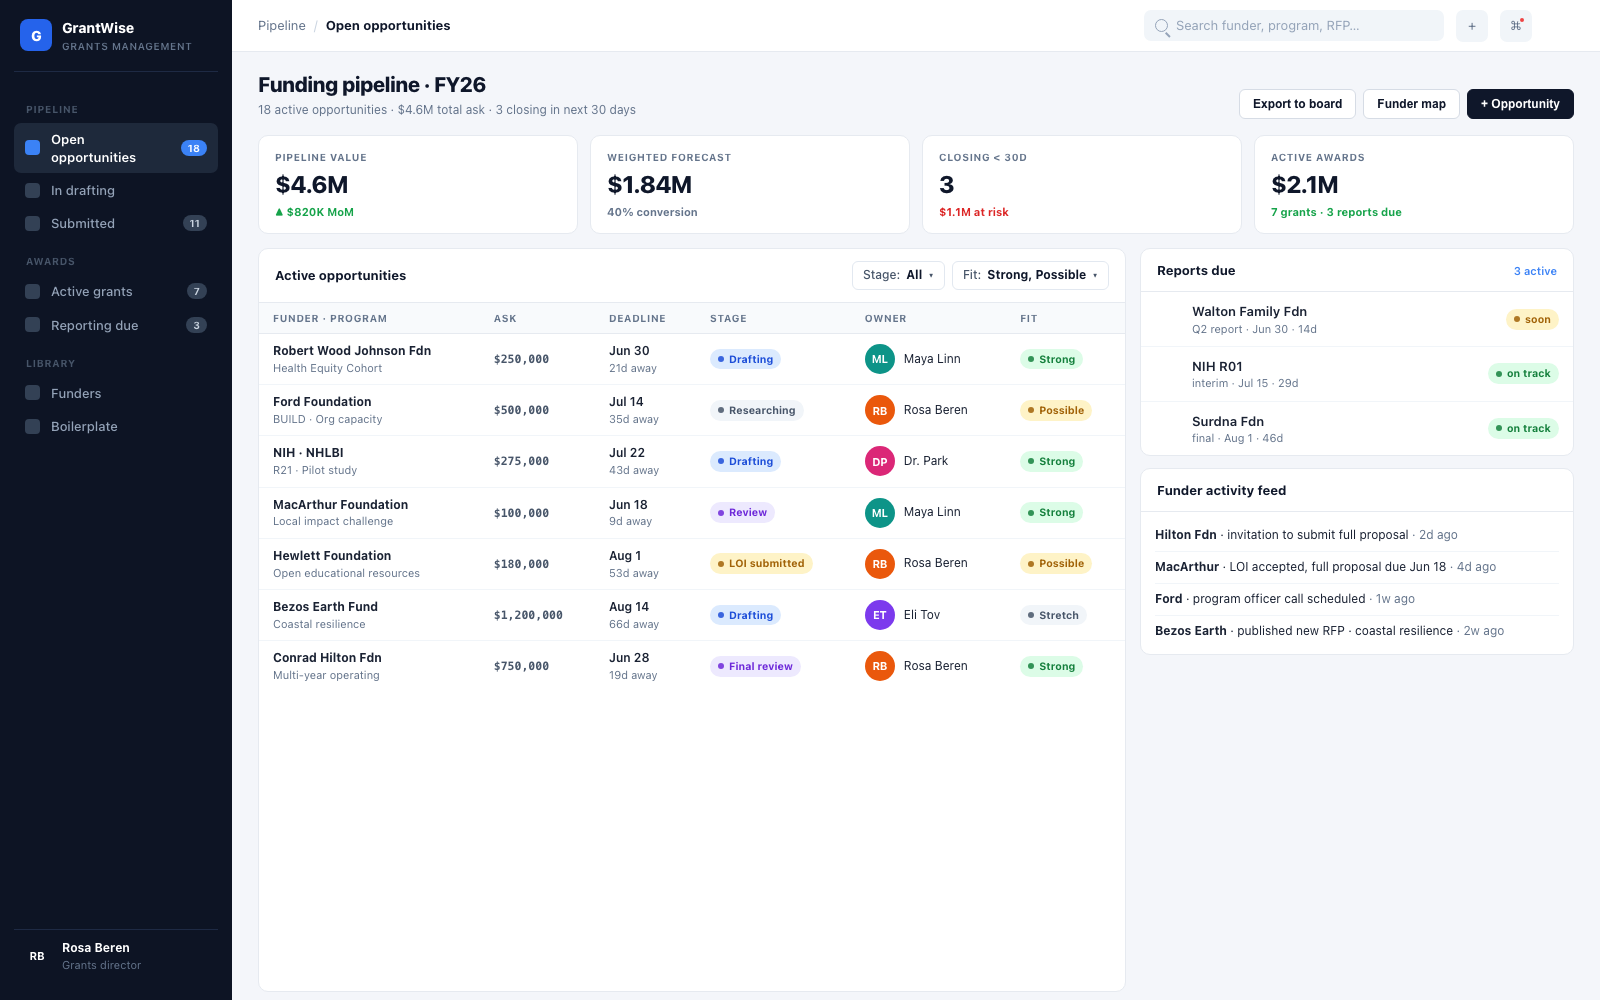Click the Drafting stage badge for NIH NHLBI
The height and width of the screenshot is (1000, 1600).
click(745, 461)
